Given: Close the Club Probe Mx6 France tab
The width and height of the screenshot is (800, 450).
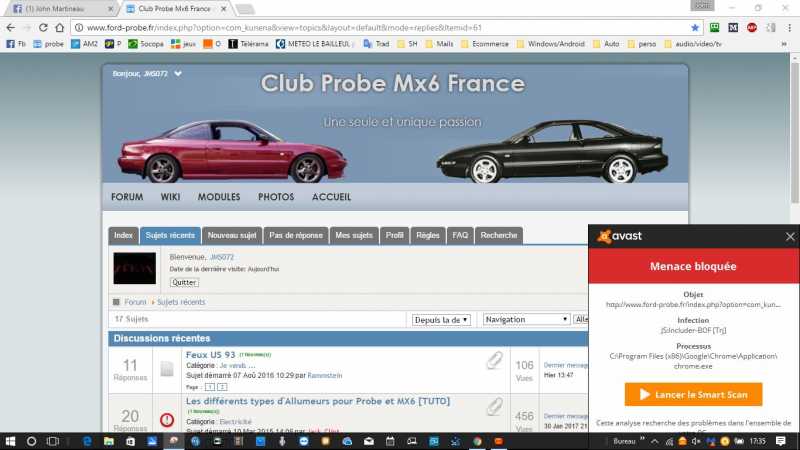Looking at the screenshot, I should coord(223,9).
